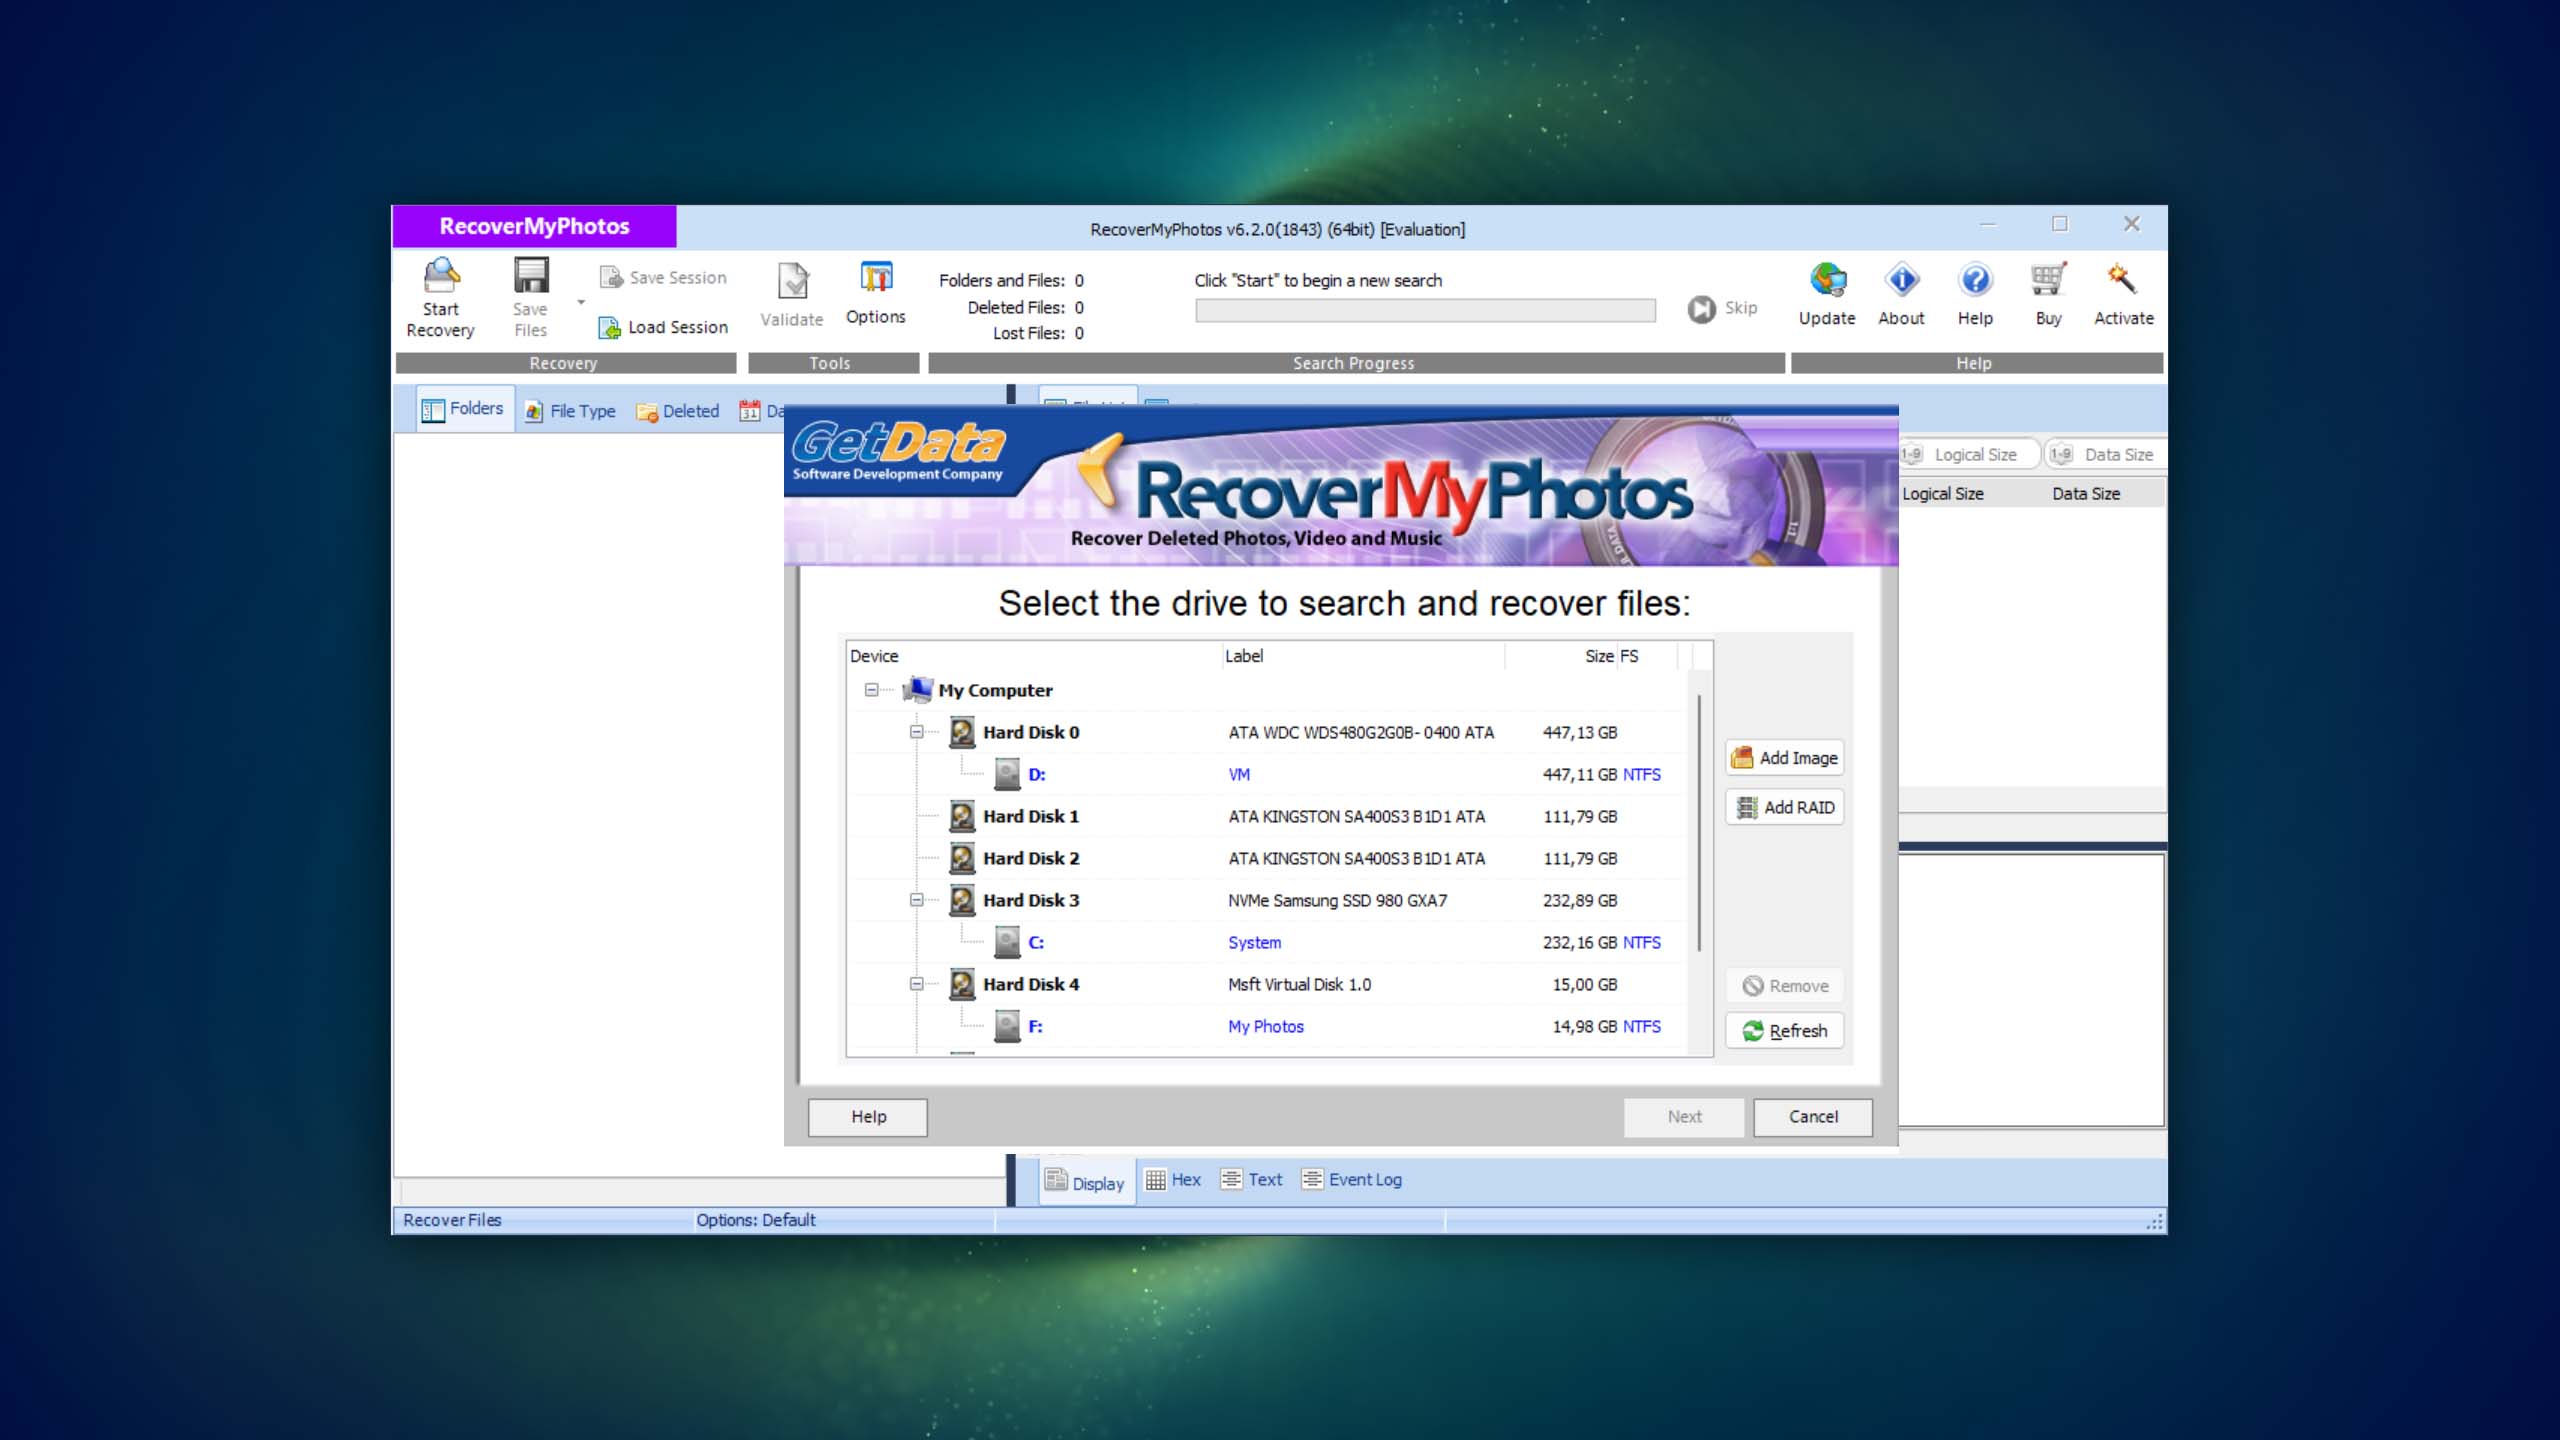
Task: Select Hard Disk 4 virtual disk
Action: (x=1268, y=984)
